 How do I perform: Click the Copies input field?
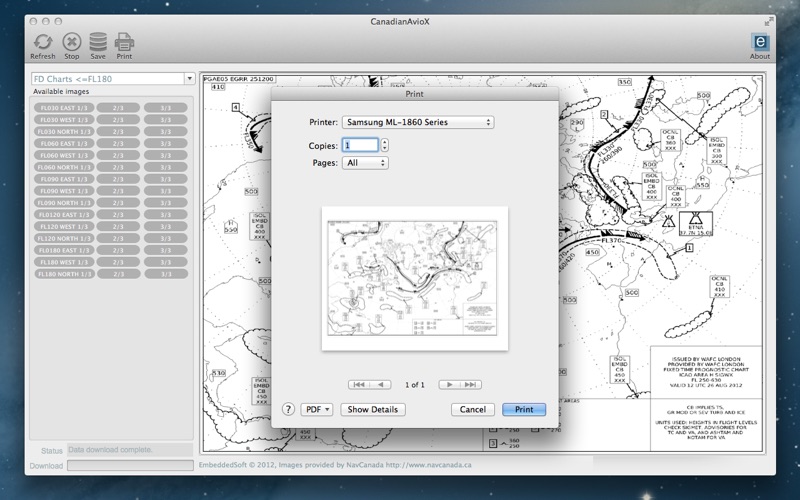coord(360,145)
